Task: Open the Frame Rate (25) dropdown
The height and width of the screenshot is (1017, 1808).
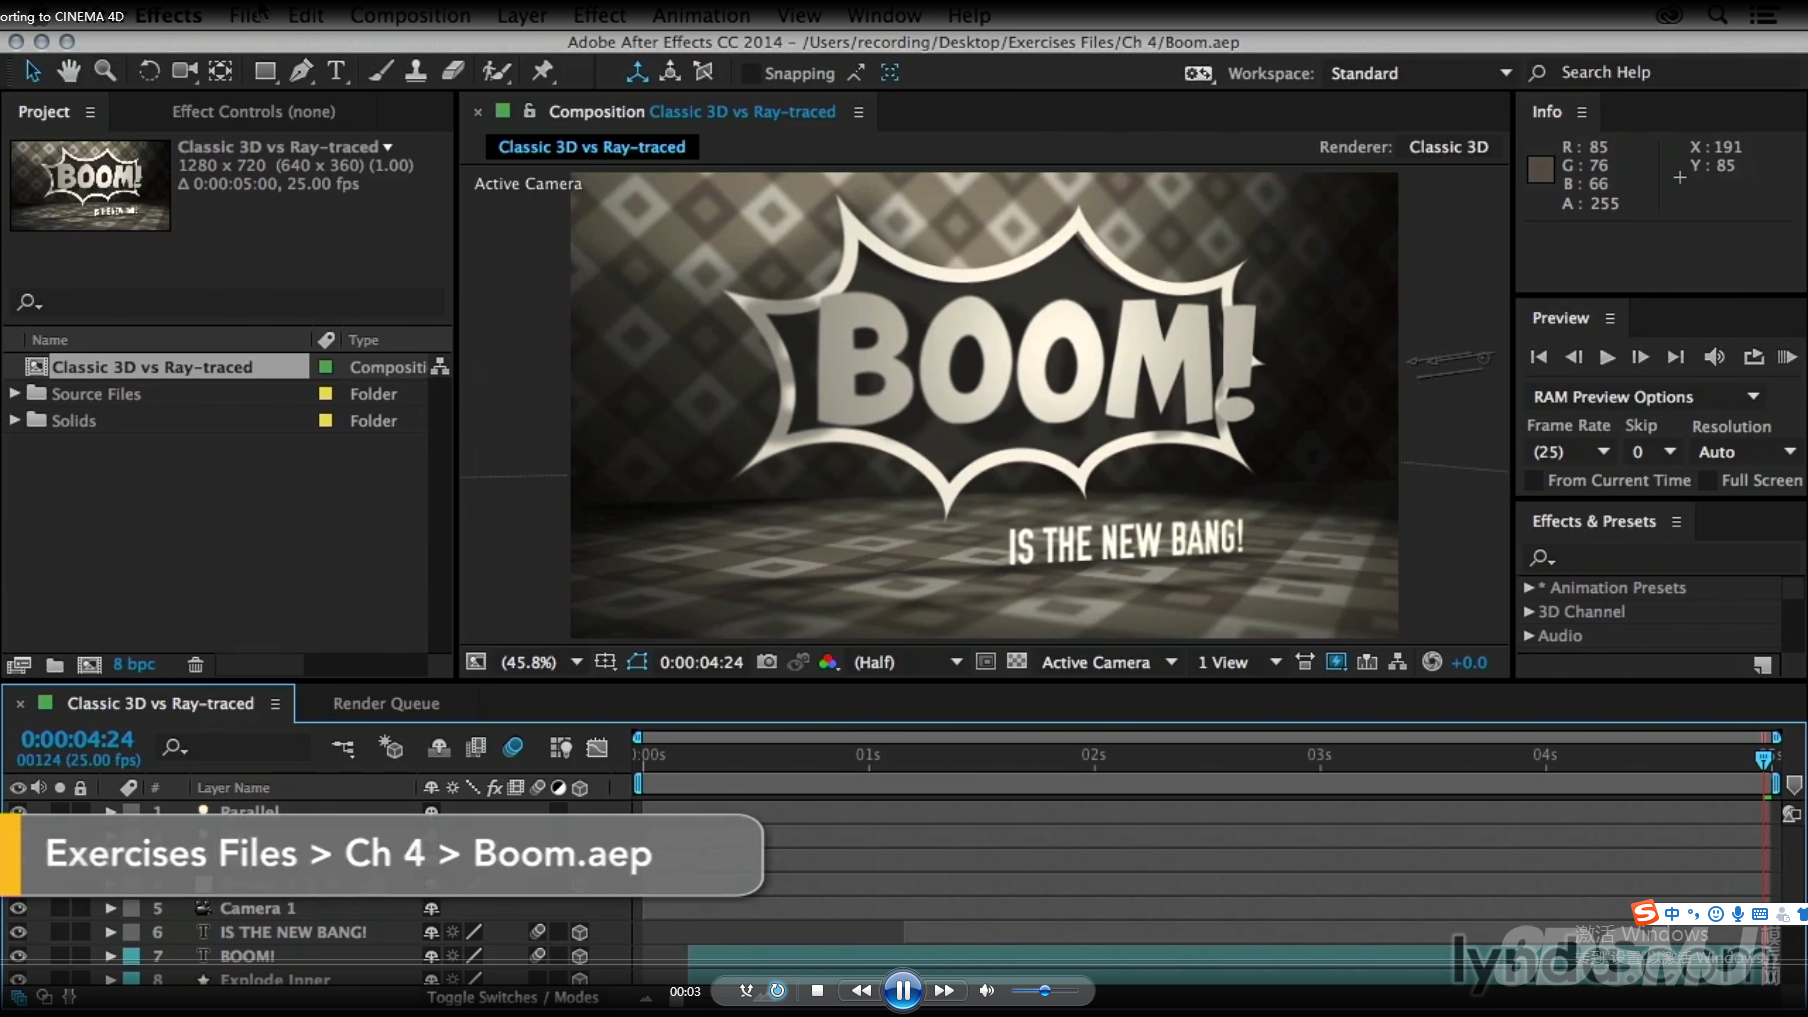Action: pos(1570,452)
